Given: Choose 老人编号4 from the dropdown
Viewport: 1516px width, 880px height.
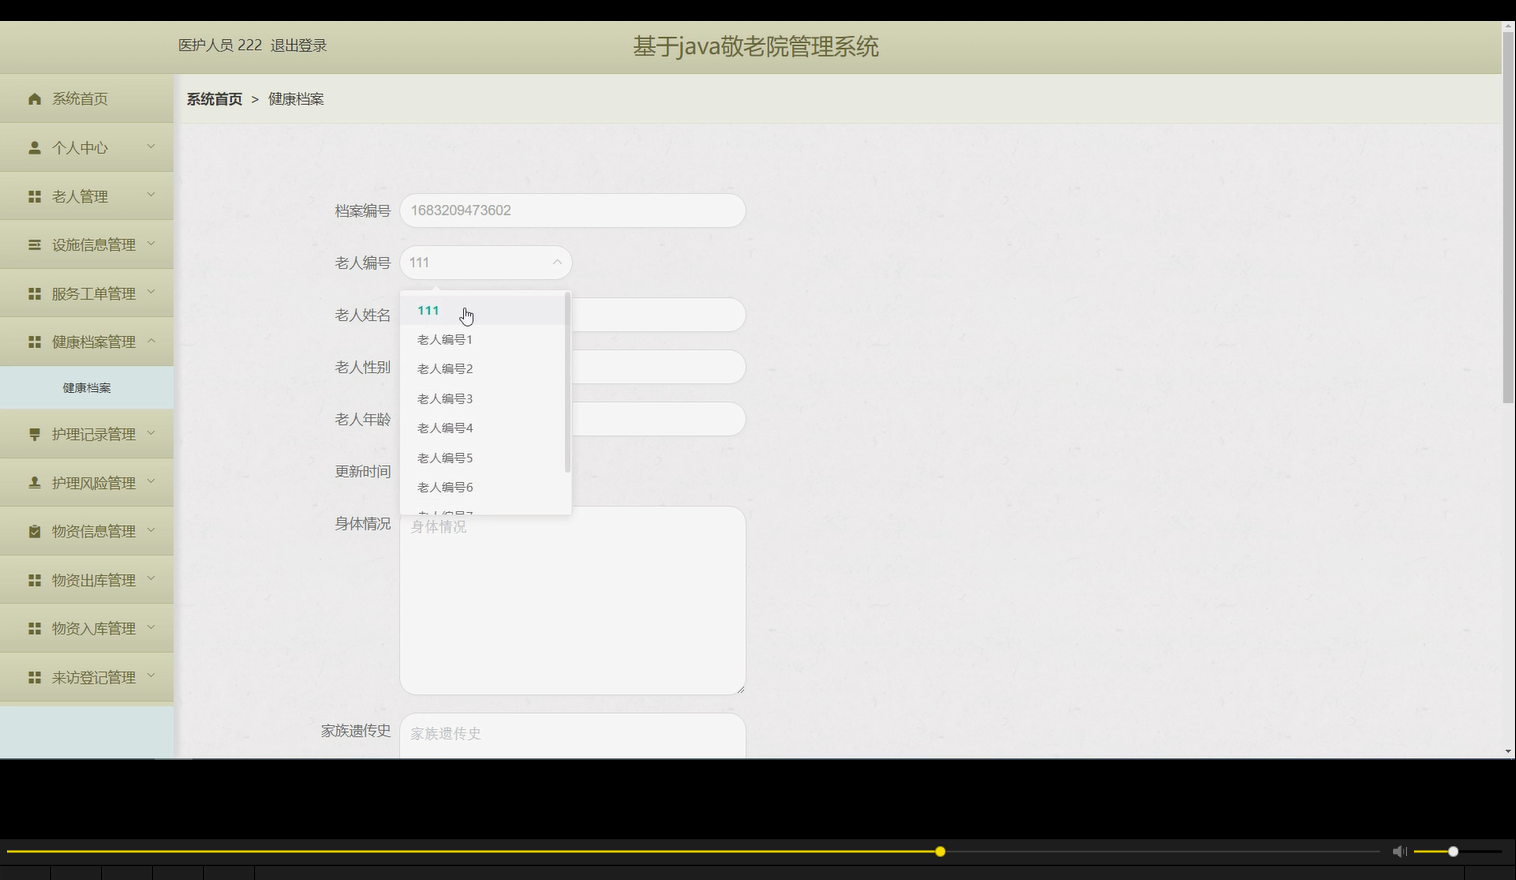Looking at the screenshot, I should click(x=483, y=428).
